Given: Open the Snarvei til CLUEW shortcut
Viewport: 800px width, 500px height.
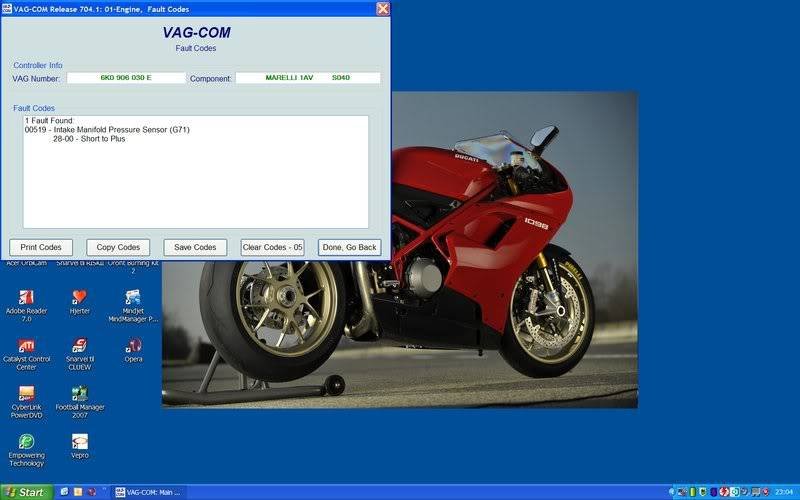Looking at the screenshot, I should 80,345.
